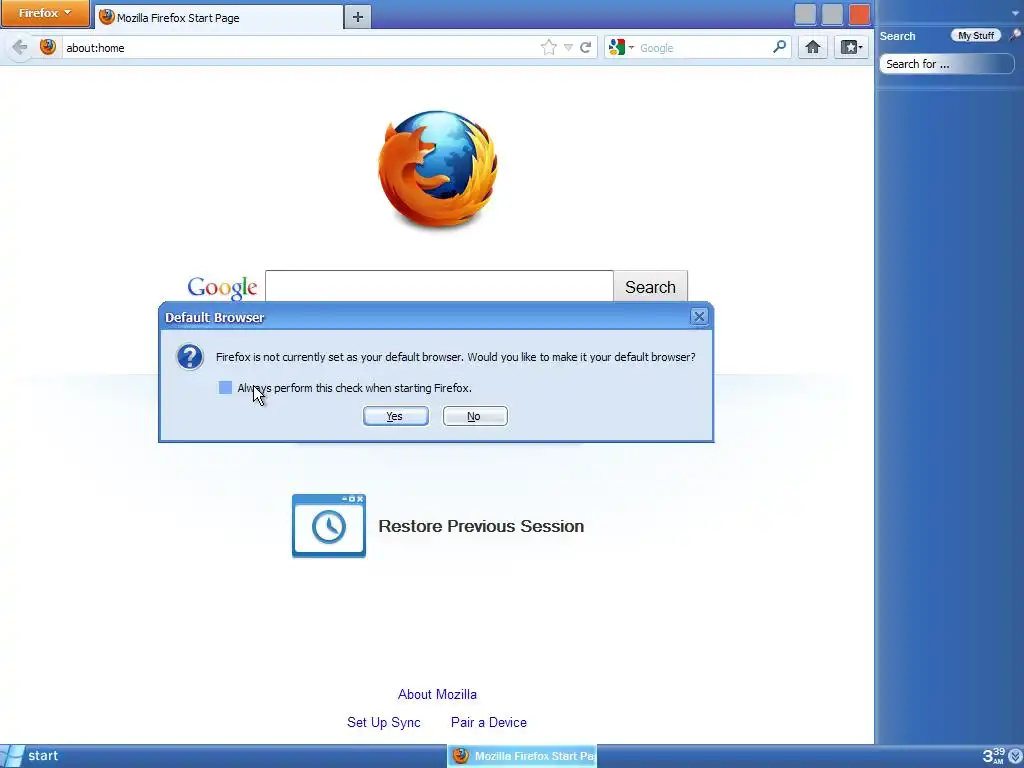This screenshot has height=768, width=1024.
Task: Focus the toolbar Google search box
Action: pos(704,48)
